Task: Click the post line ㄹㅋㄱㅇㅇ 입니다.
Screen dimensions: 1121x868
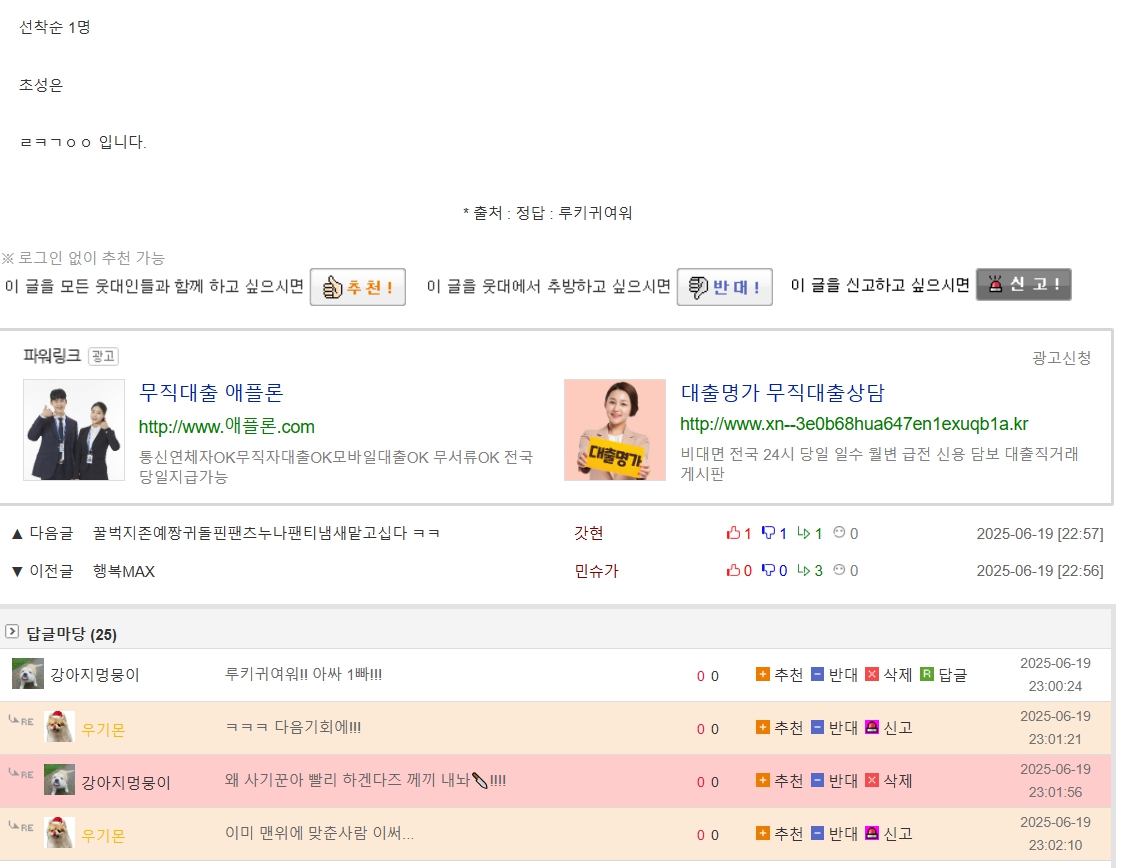Action: click(83, 142)
